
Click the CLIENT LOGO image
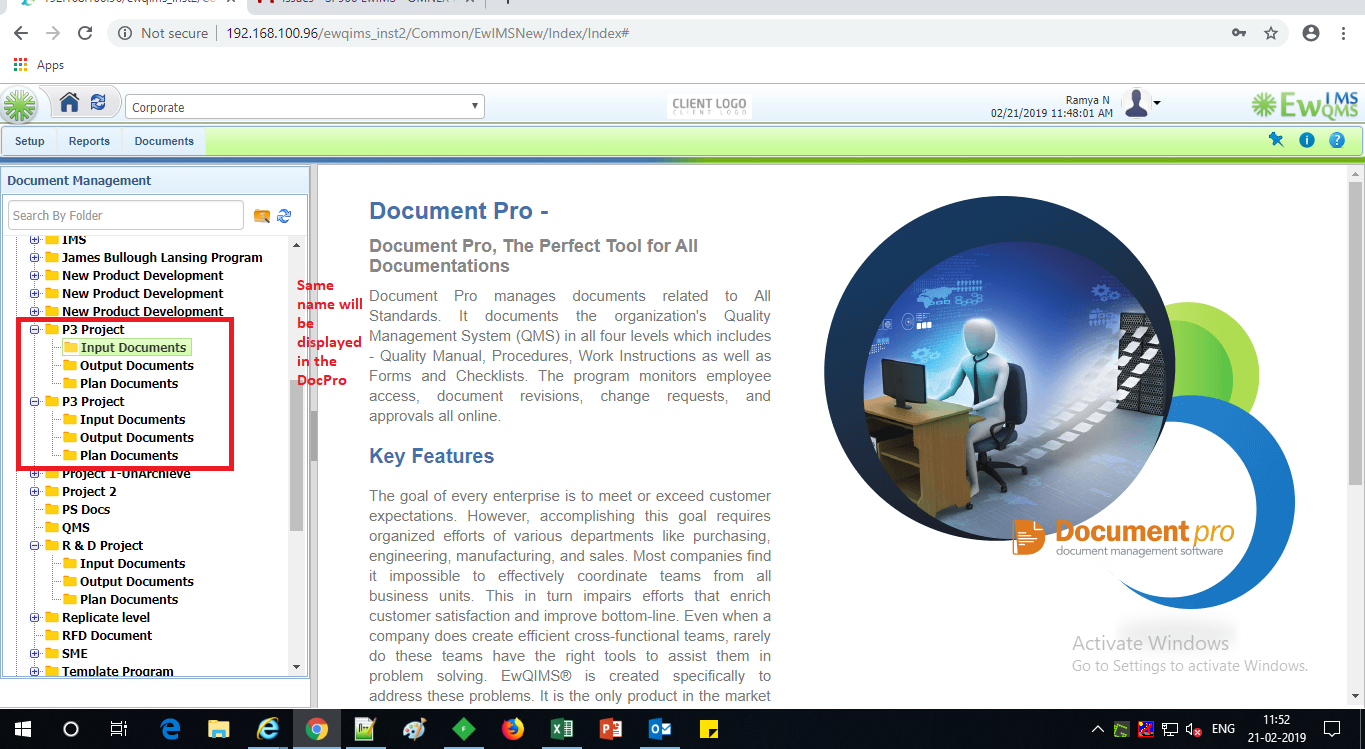click(x=709, y=106)
